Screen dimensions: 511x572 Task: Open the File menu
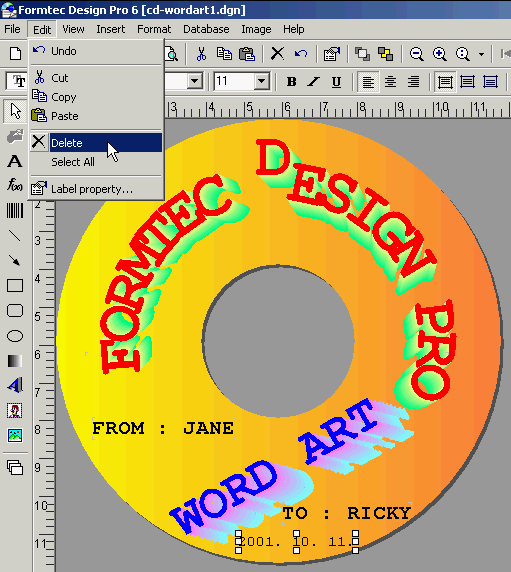click(12, 29)
